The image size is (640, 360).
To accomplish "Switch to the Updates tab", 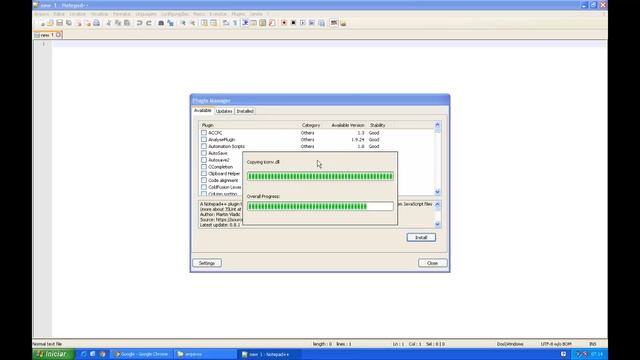I will (224, 111).
